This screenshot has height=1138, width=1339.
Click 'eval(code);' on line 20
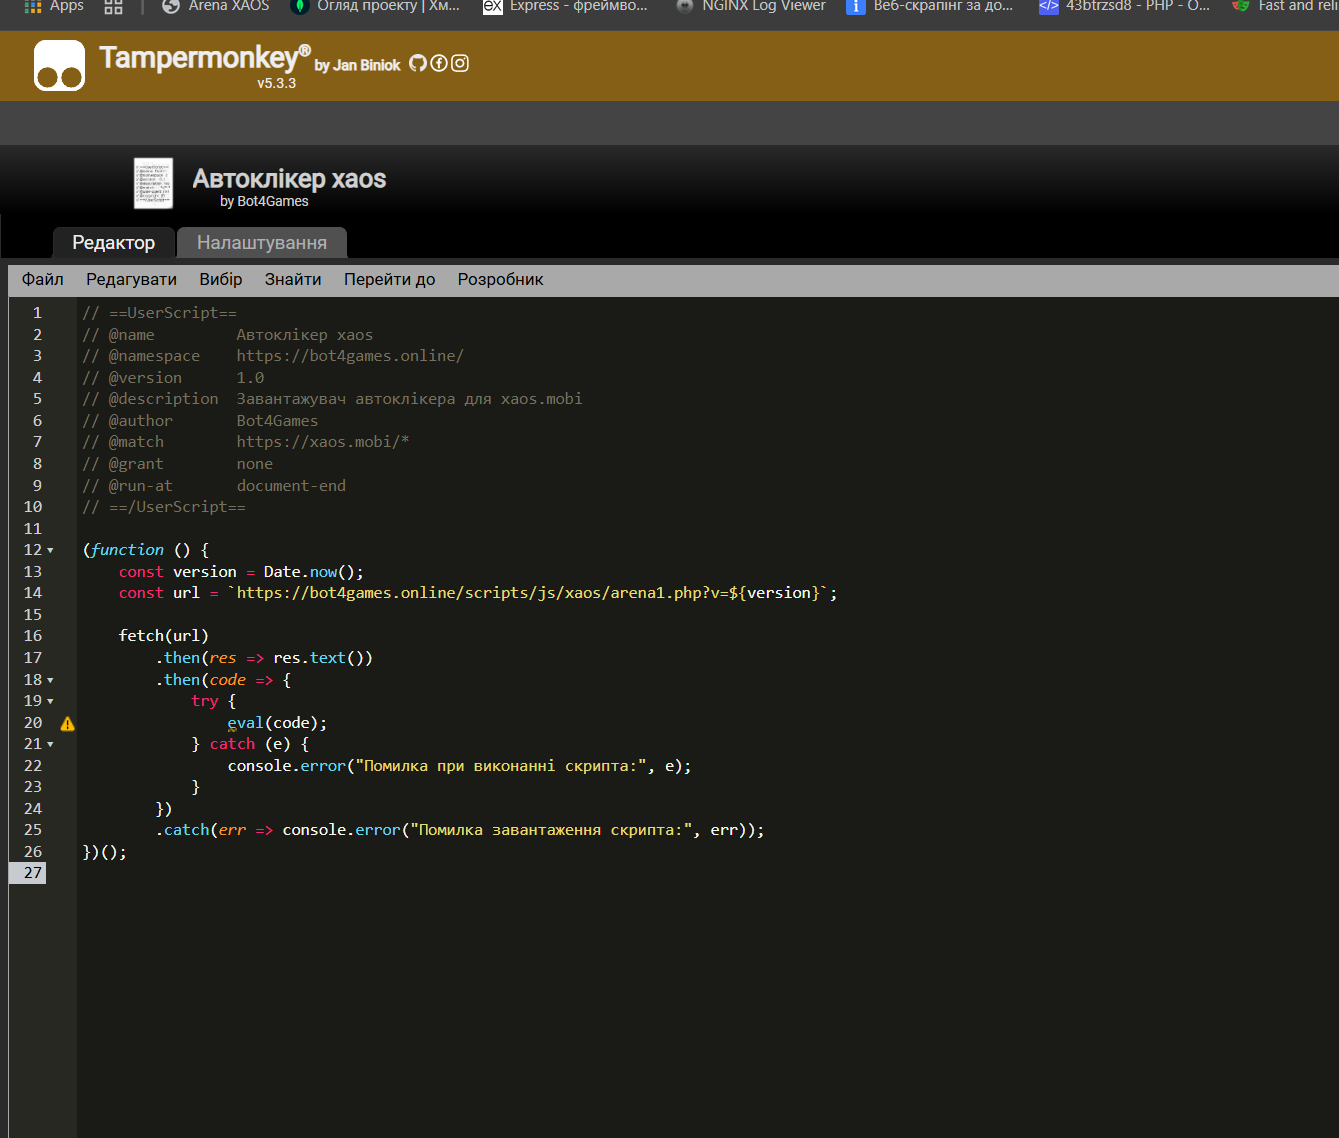tap(277, 723)
